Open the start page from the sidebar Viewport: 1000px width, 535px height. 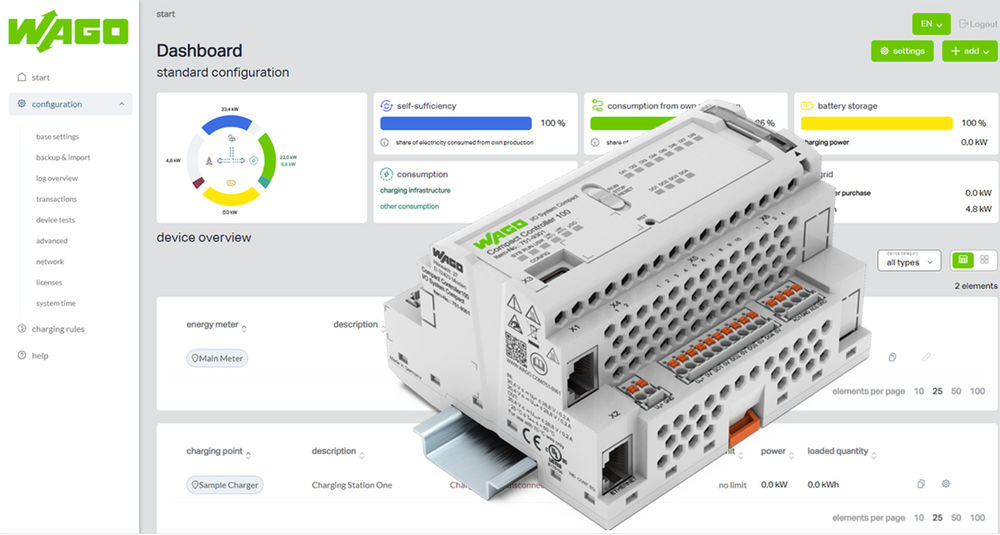click(x=40, y=77)
